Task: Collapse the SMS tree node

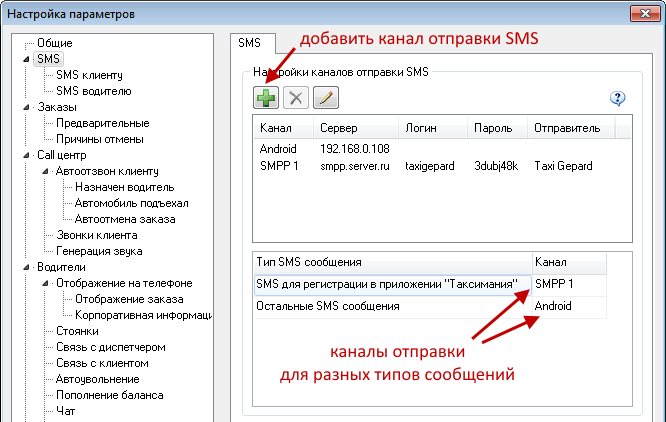Action: click(26, 59)
